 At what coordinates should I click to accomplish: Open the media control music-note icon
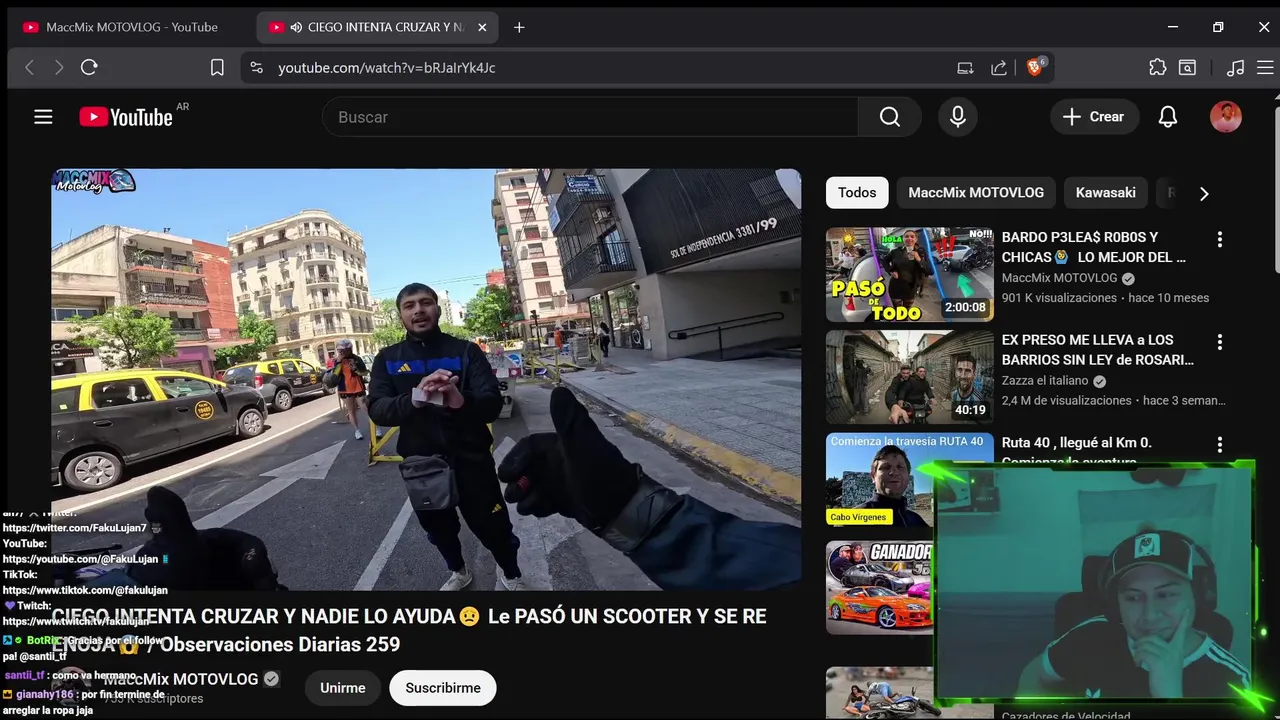click(x=1236, y=68)
